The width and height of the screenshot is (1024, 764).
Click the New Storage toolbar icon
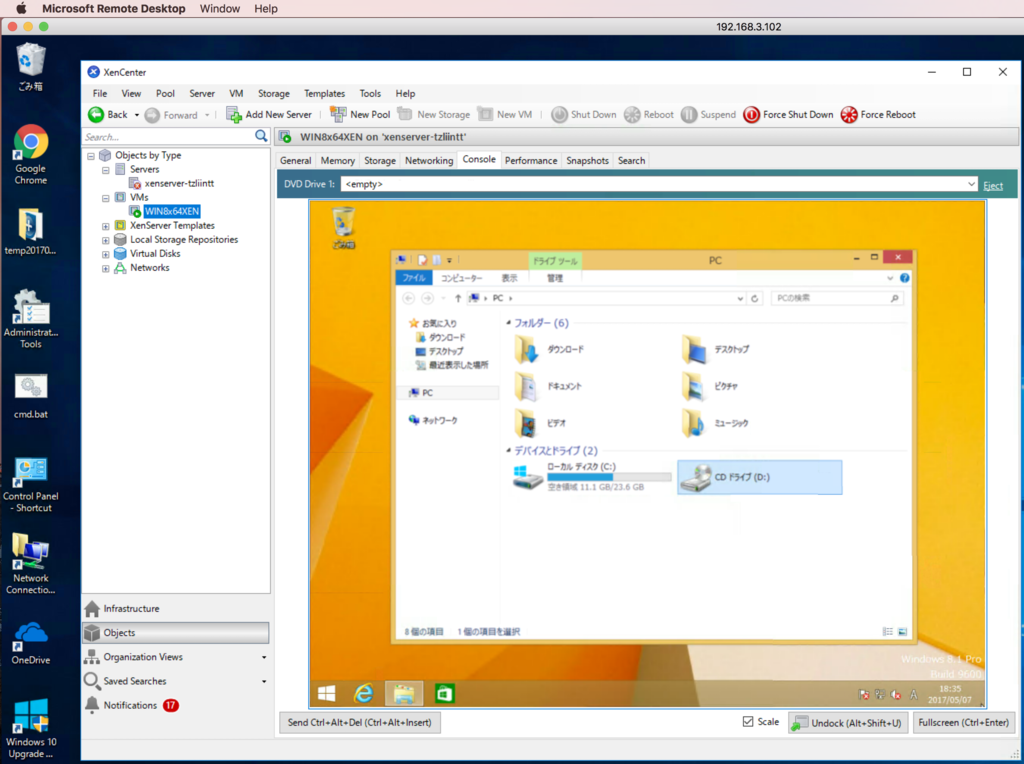coord(405,114)
